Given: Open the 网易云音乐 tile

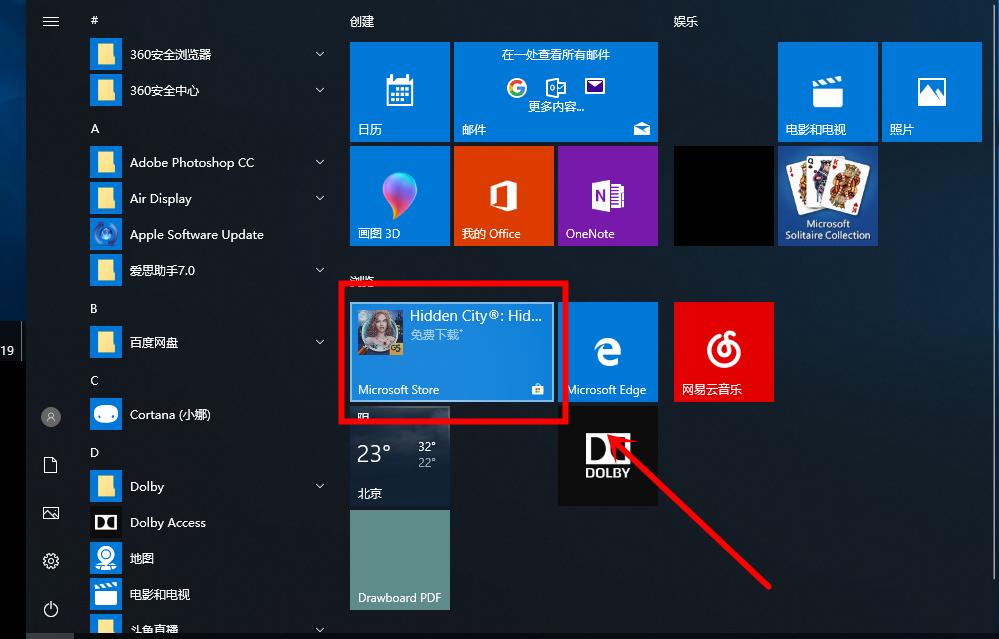Looking at the screenshot, I should [x=723, y=351].
